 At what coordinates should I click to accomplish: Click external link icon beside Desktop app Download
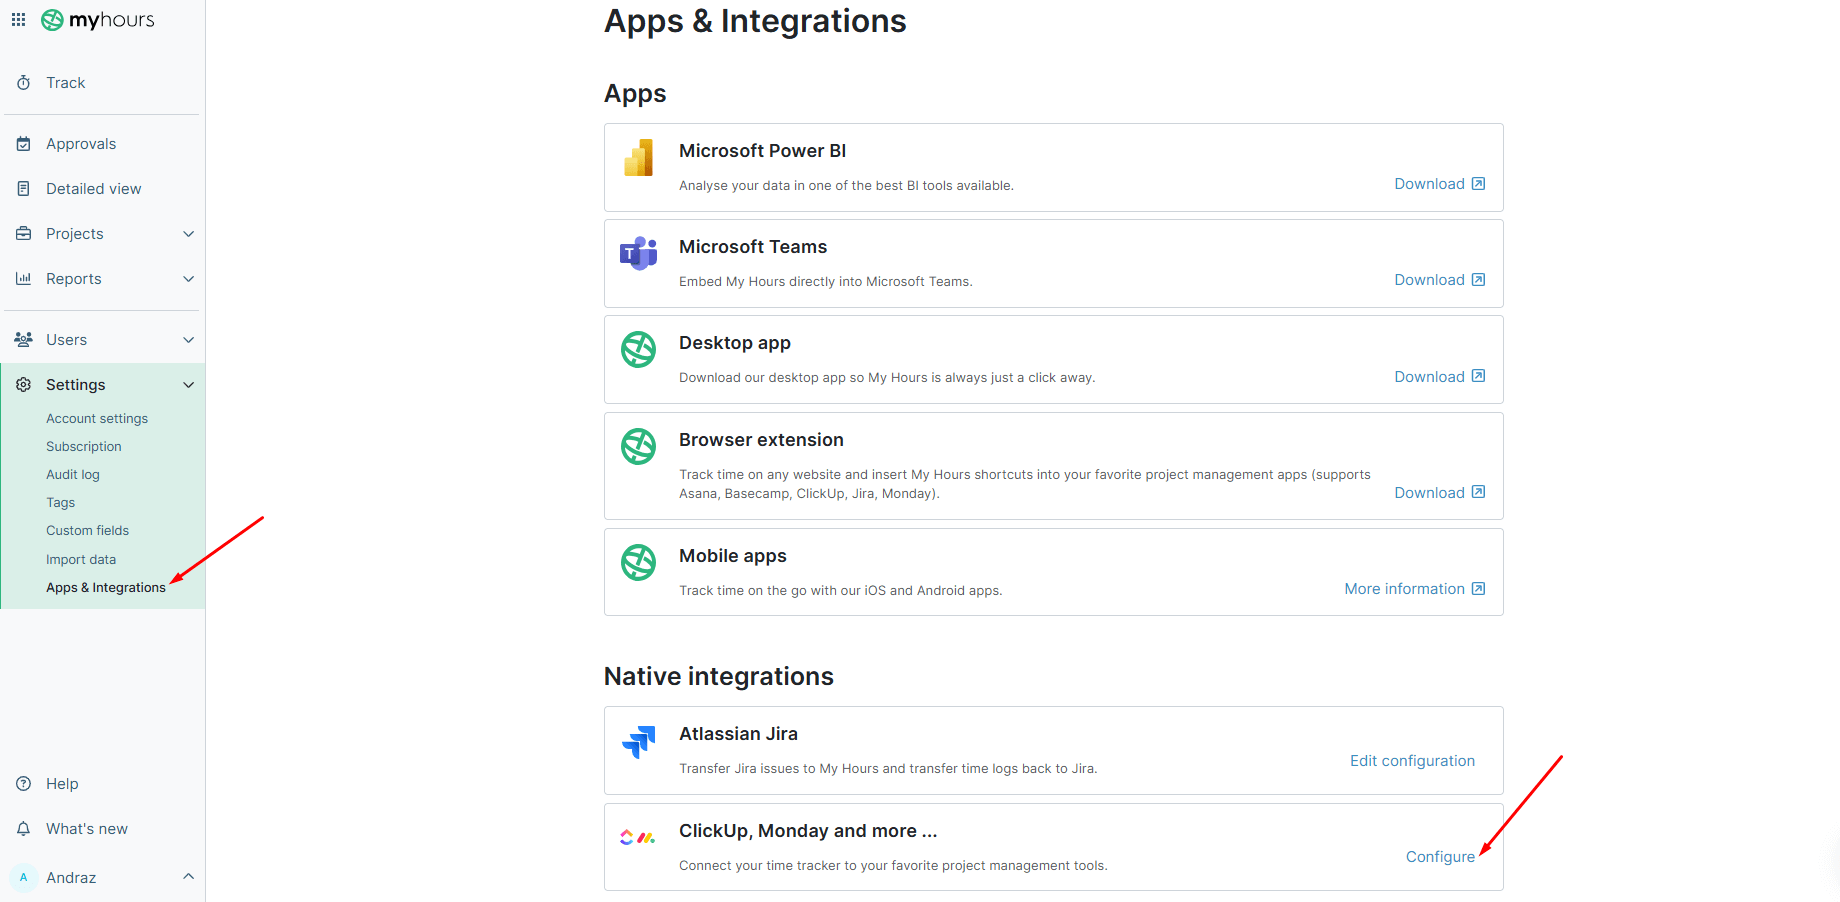pyautogui.click(x=1479, y=376)
